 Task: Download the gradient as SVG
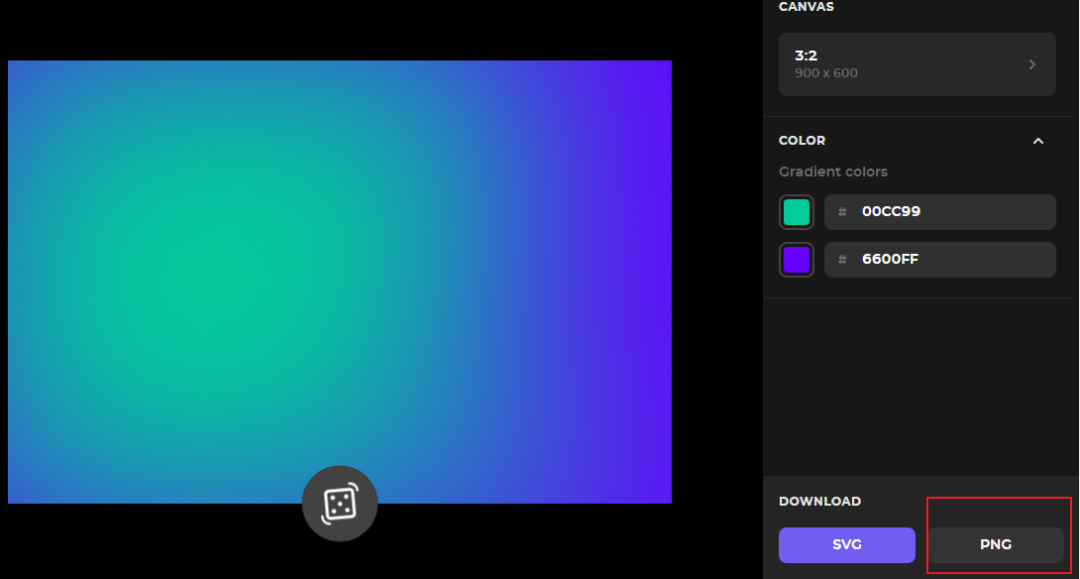[x=847, y=545]
